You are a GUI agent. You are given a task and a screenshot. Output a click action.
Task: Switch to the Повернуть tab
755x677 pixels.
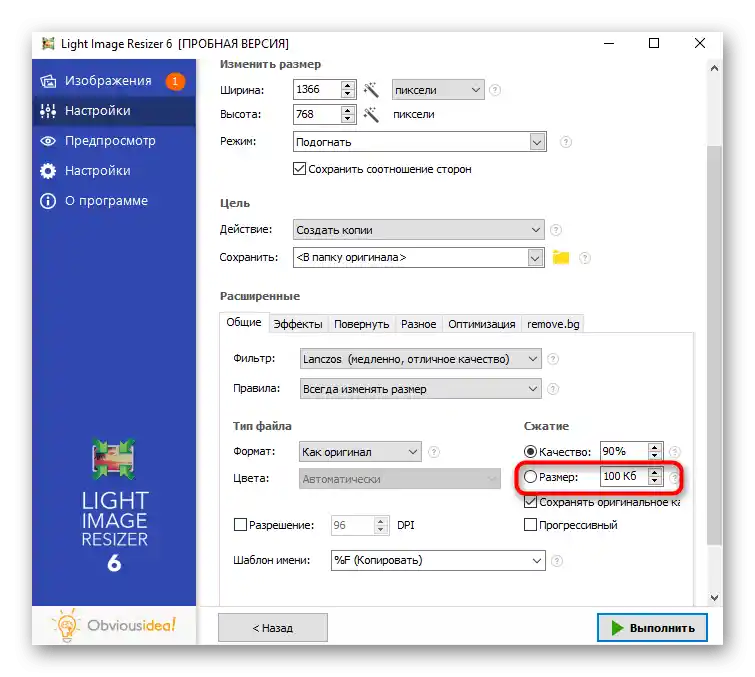click(x=361, y=324)
